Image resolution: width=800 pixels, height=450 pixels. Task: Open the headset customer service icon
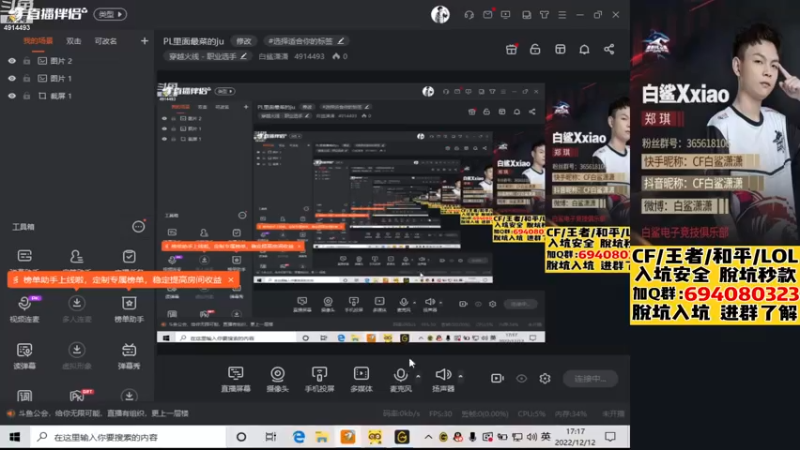pyautogui.click(x=469, y=15)
